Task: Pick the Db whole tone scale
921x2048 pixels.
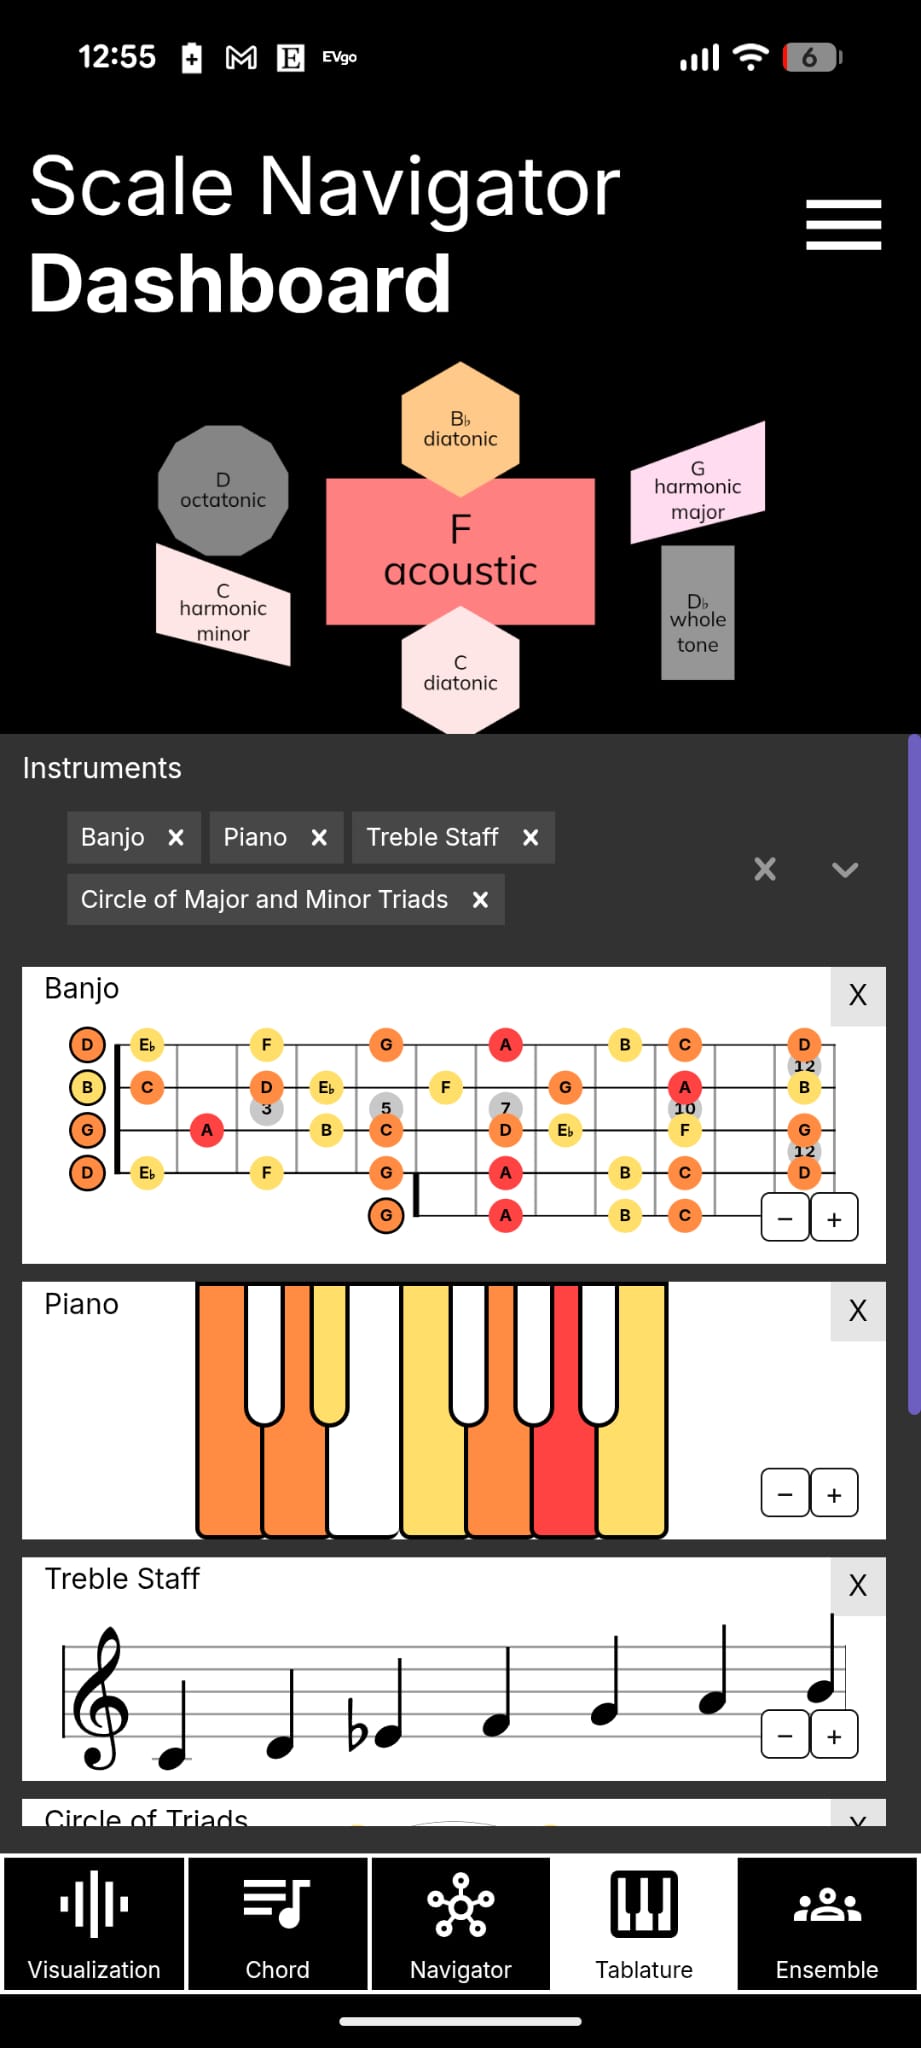Action: [697, 618]
